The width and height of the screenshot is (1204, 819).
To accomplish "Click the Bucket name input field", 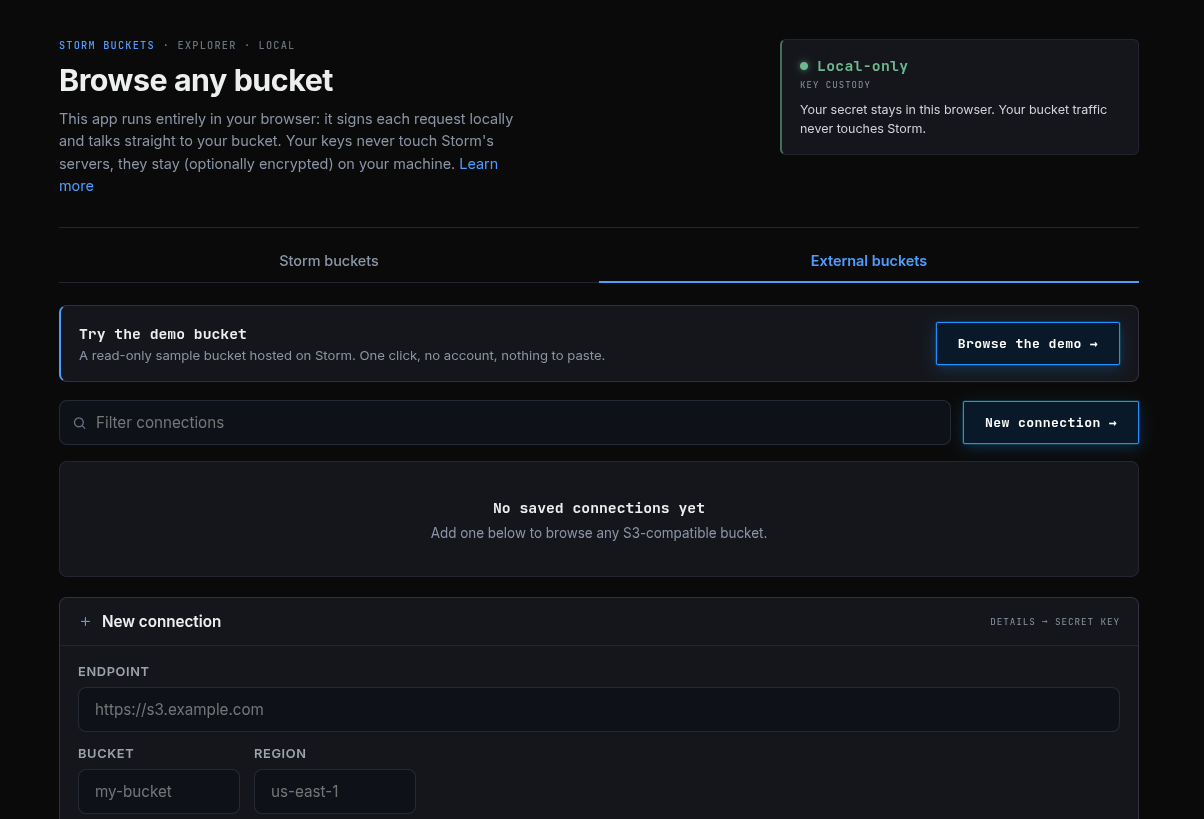I will tap(159, 792).
